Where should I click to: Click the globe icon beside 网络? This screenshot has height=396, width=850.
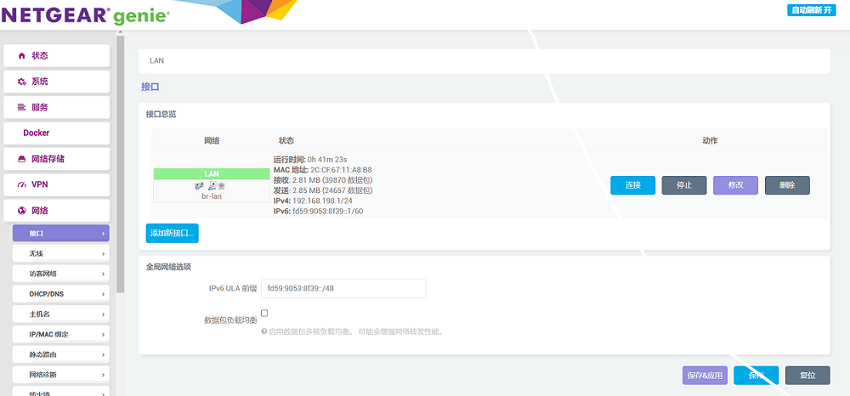pyautogui.click(x=22, y=210)
